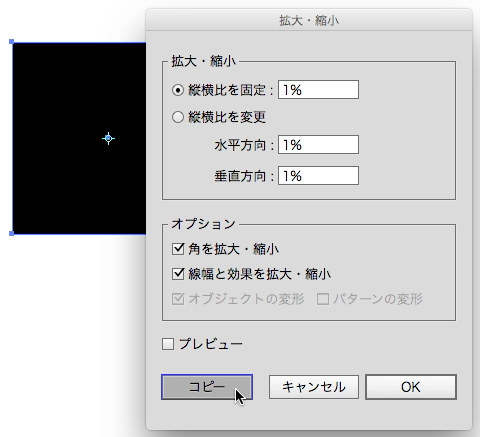Click the 縦横比を固定 percentage field
This screenshot has width=480, height=437.
pos(318,90)
